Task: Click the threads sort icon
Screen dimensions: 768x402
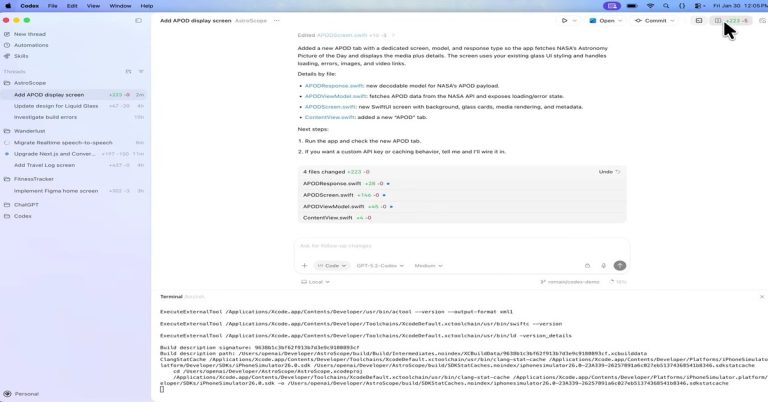Action: (x=128, y=71)
